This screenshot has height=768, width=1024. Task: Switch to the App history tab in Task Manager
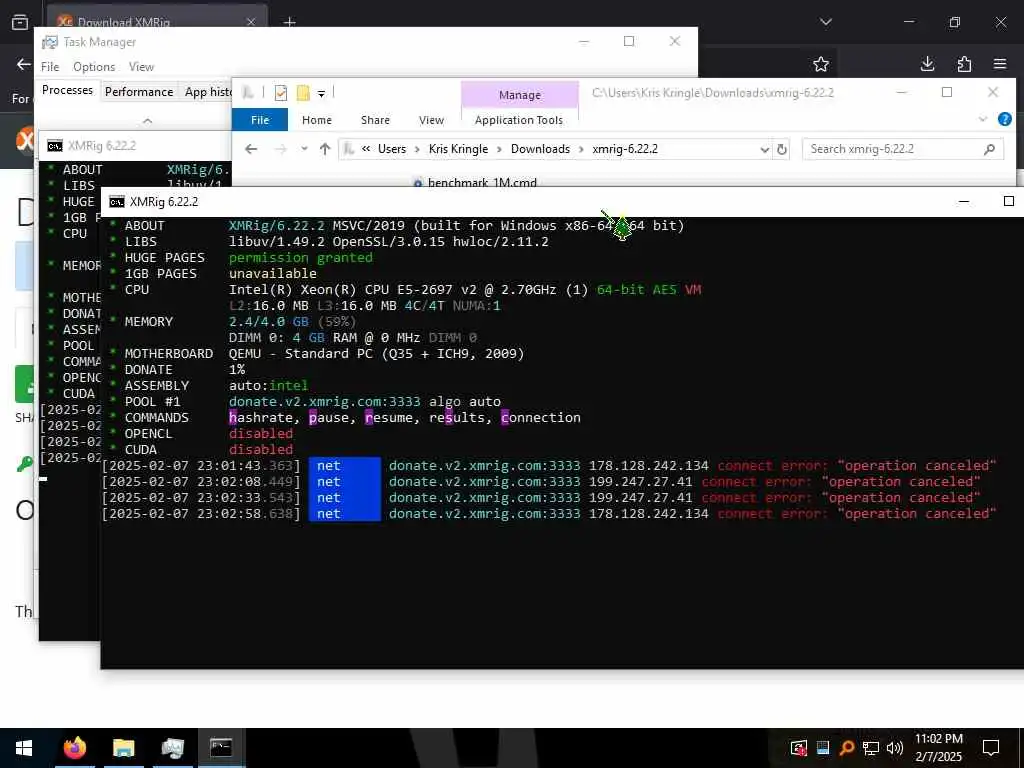click(x=208, y=91)
